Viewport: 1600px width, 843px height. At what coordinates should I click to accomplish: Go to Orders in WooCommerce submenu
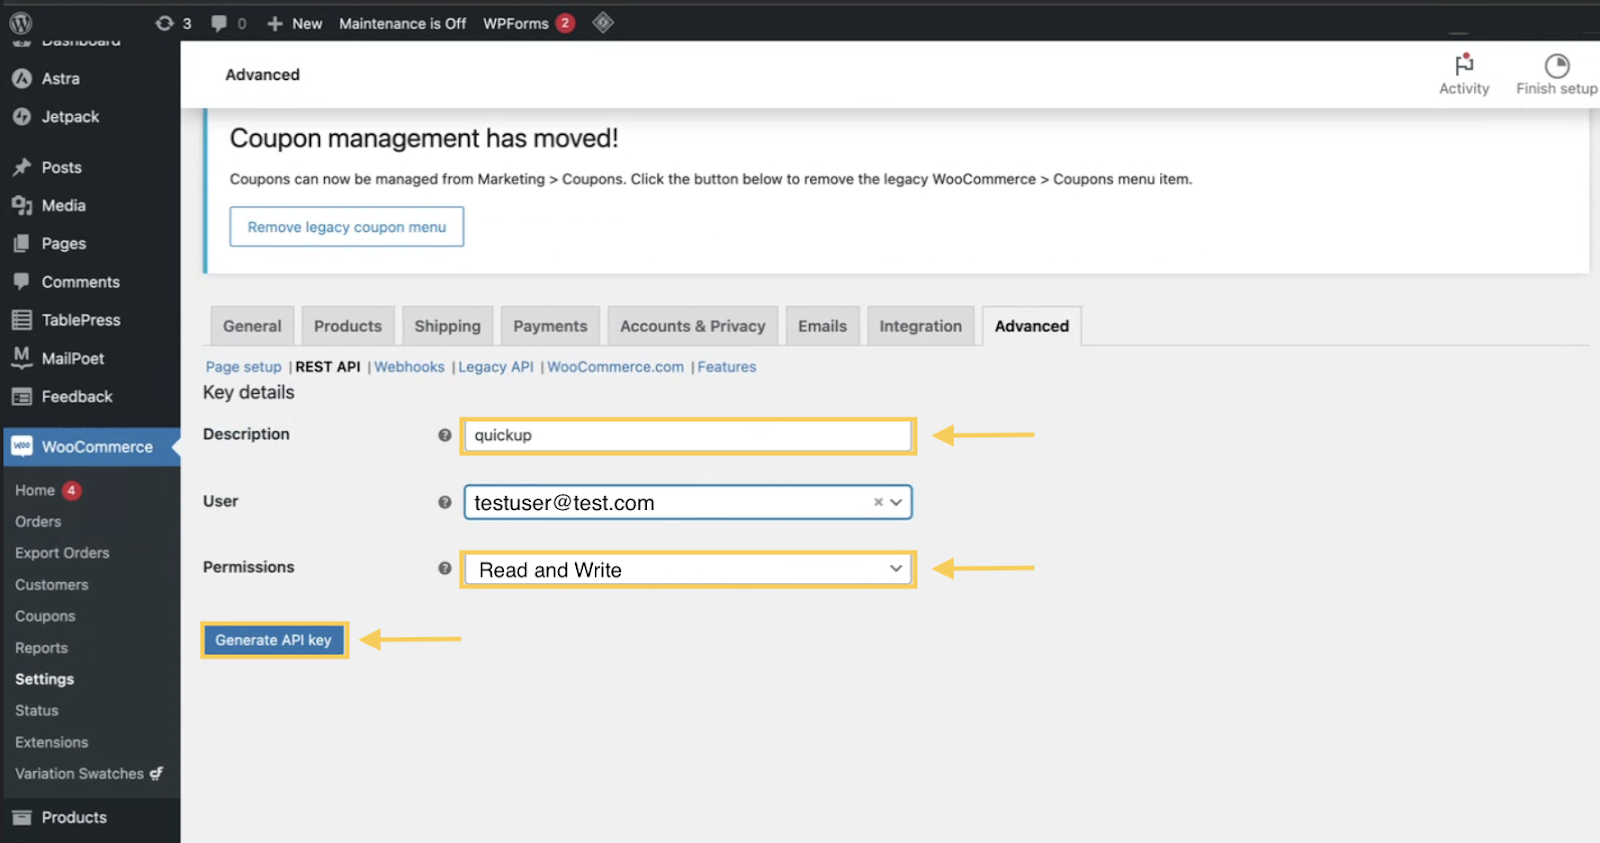(x=38, y=522)
